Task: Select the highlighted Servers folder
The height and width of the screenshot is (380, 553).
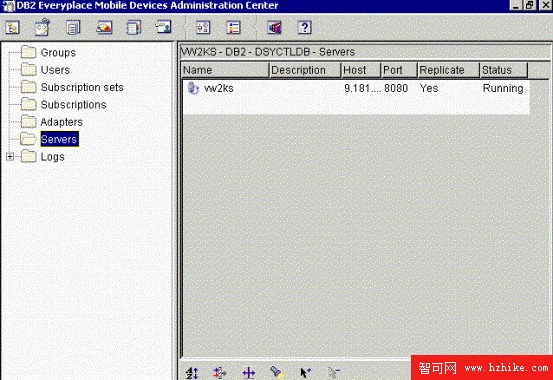Action: point(59,139)
